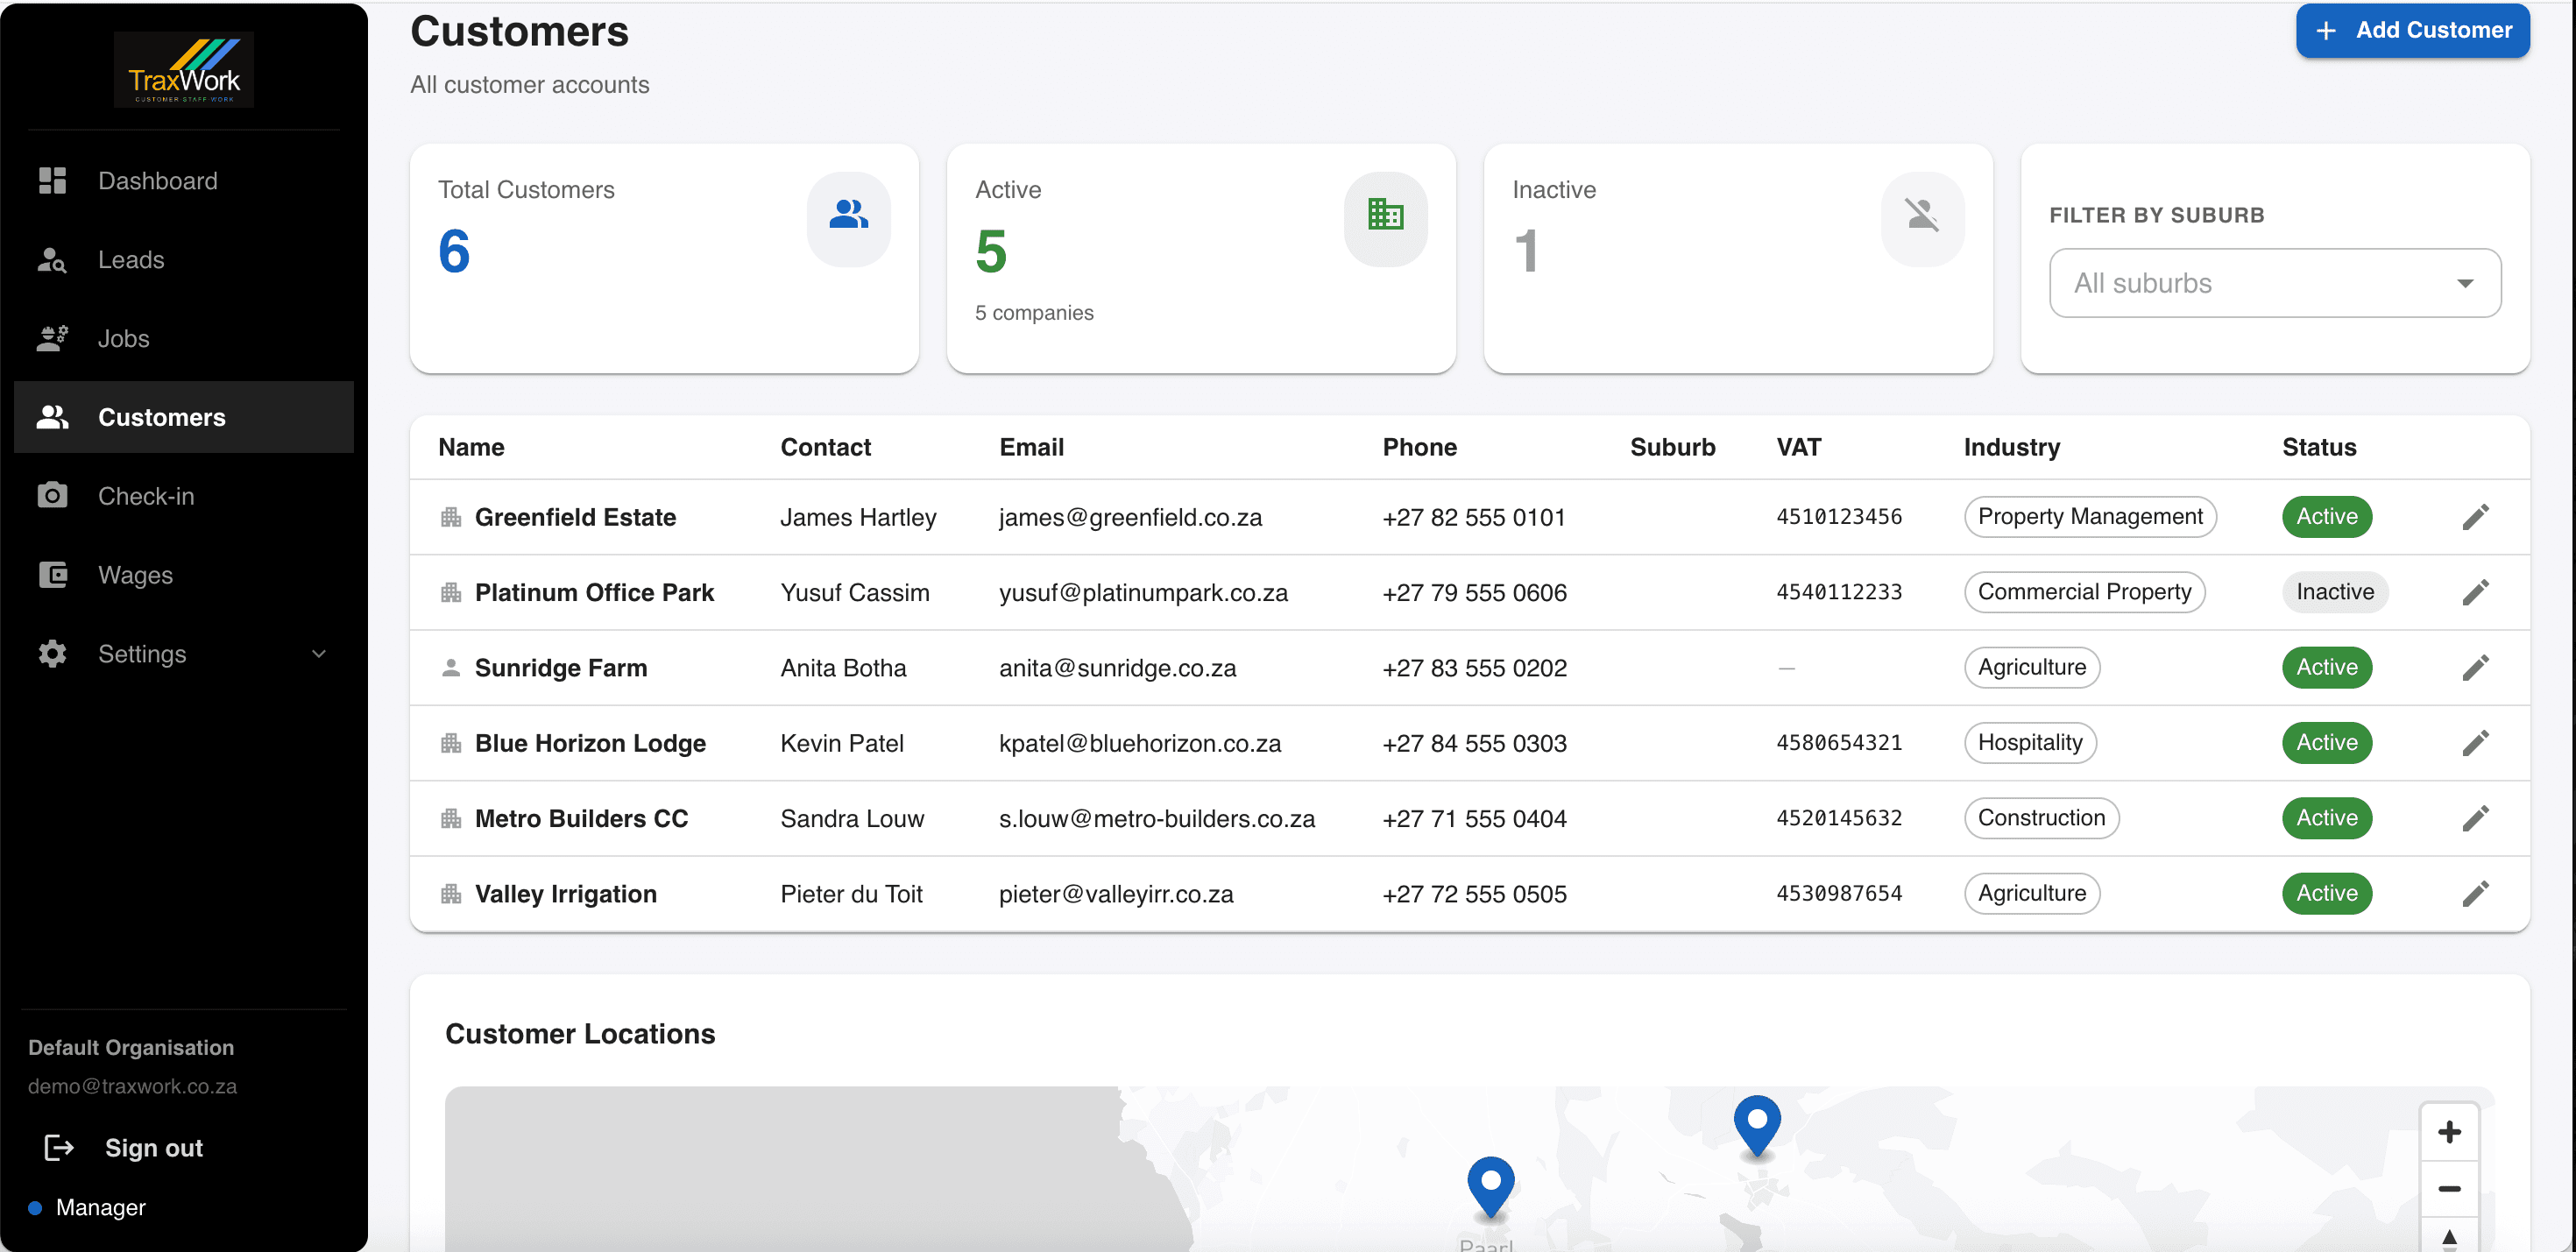Image resolution: width=2576 pixels, height=1252 pixels.
Task: Click the Add Customer button
Action: (2412, 30)
